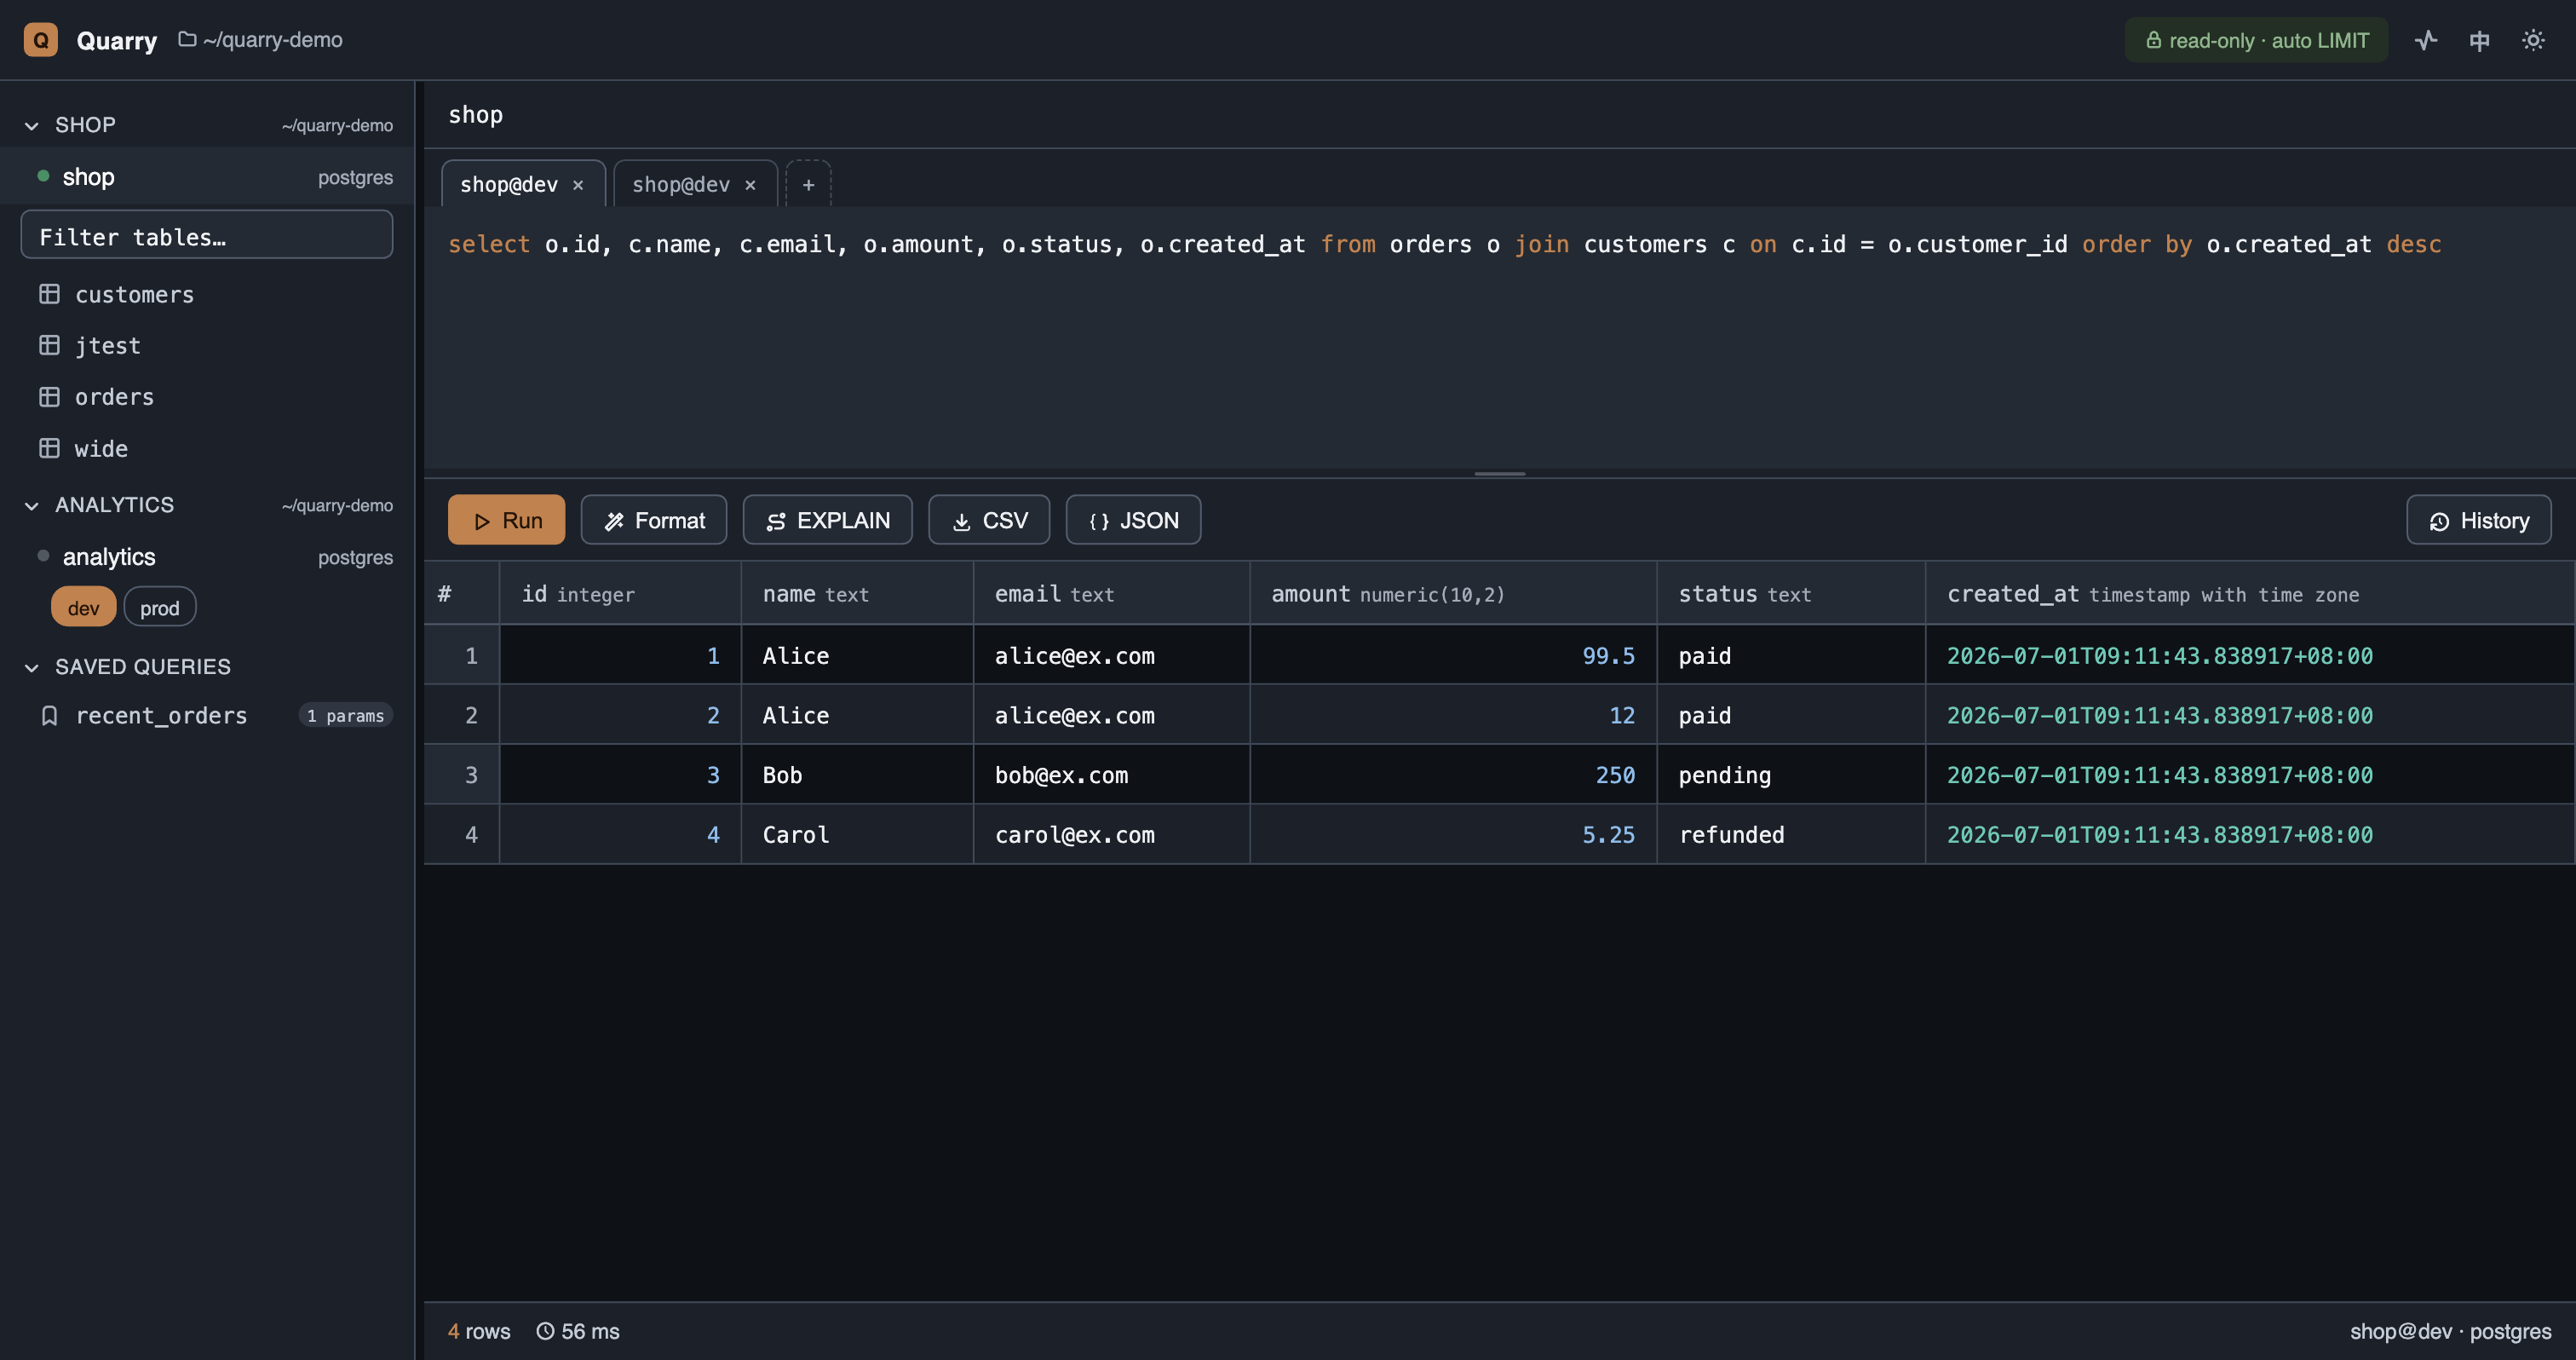Click the read-only auto LIMIT badge
2576x1360 pixels.
pyautogui.click(x=2256, y=40)
